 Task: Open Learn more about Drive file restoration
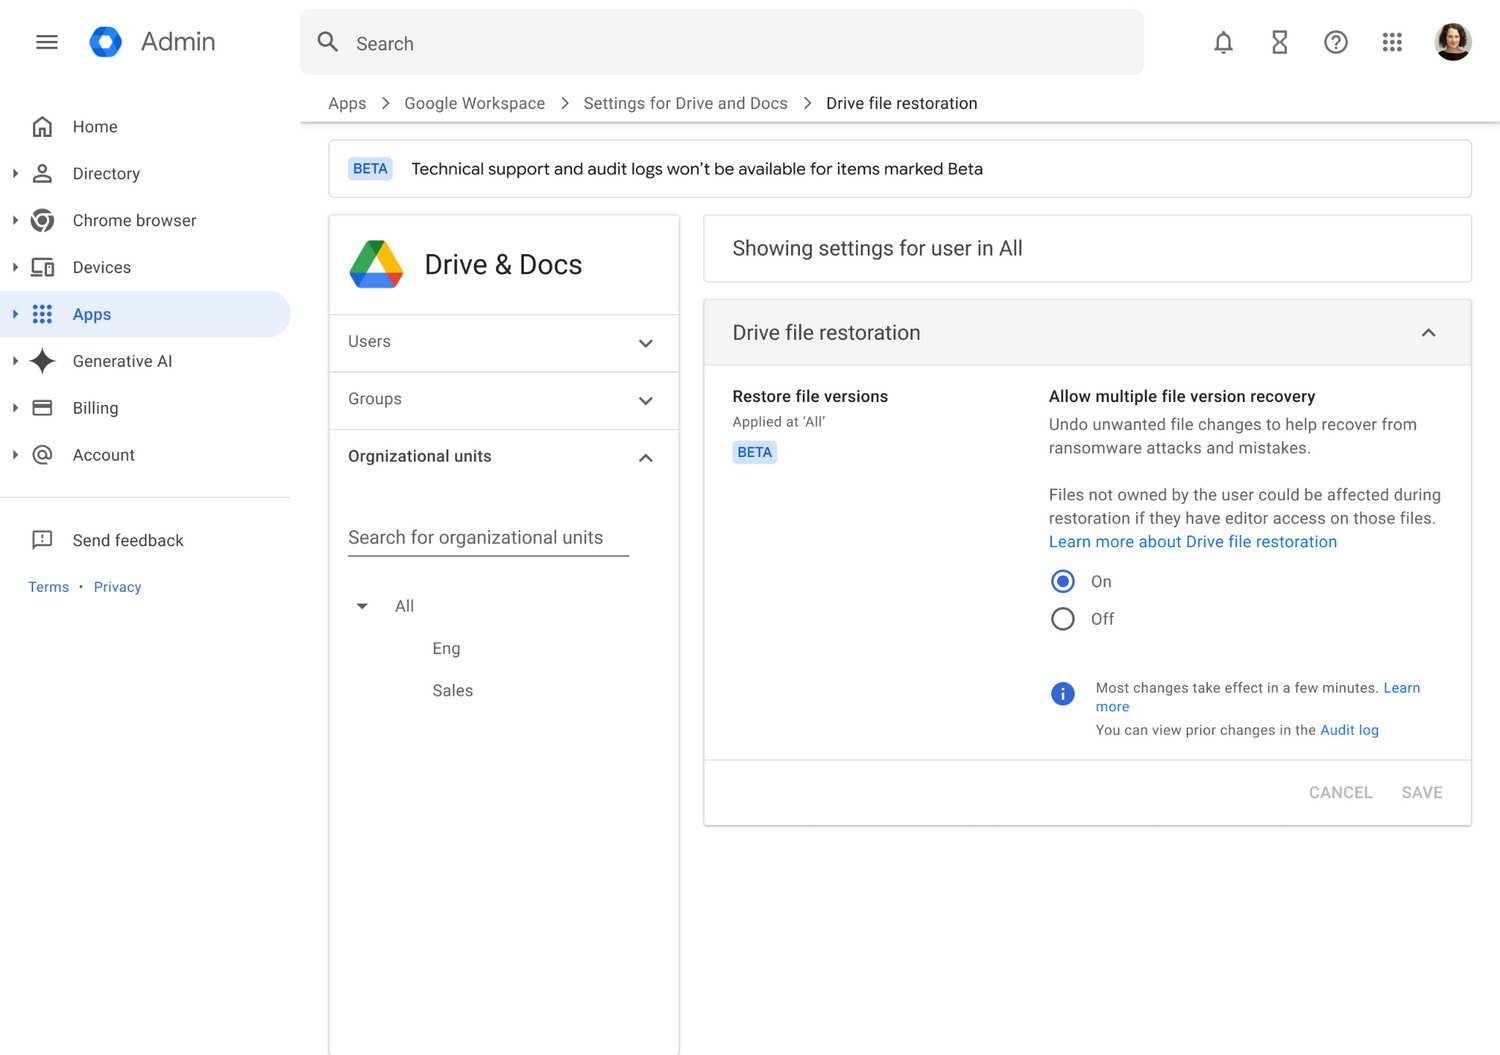click(1192, 541)
